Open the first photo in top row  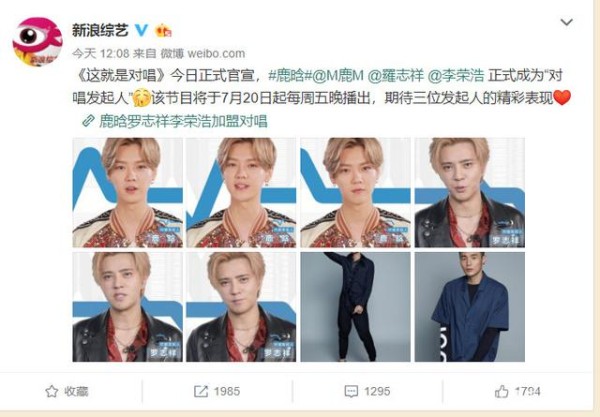[127, 192]
